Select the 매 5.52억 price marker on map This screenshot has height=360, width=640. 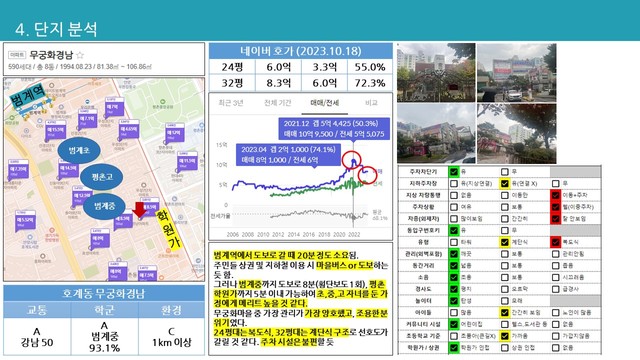tap(25, 220)
